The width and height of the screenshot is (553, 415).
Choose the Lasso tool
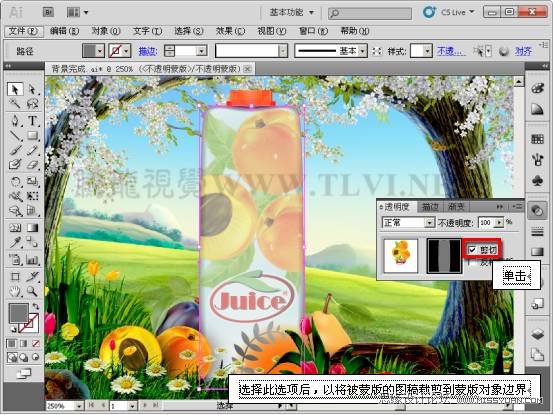click(32, 104)
